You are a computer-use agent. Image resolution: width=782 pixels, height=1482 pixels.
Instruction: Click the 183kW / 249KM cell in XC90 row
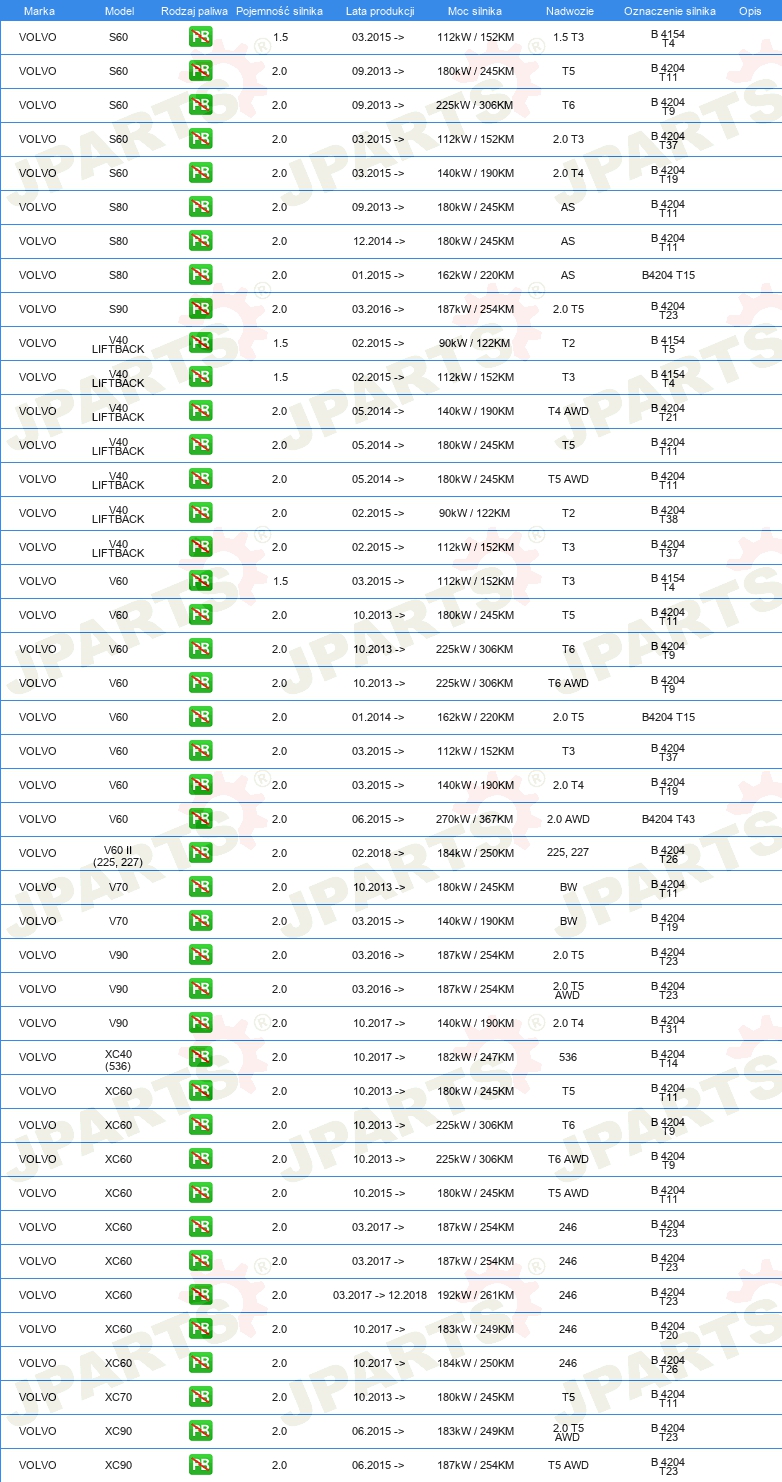click(475, 1432)
